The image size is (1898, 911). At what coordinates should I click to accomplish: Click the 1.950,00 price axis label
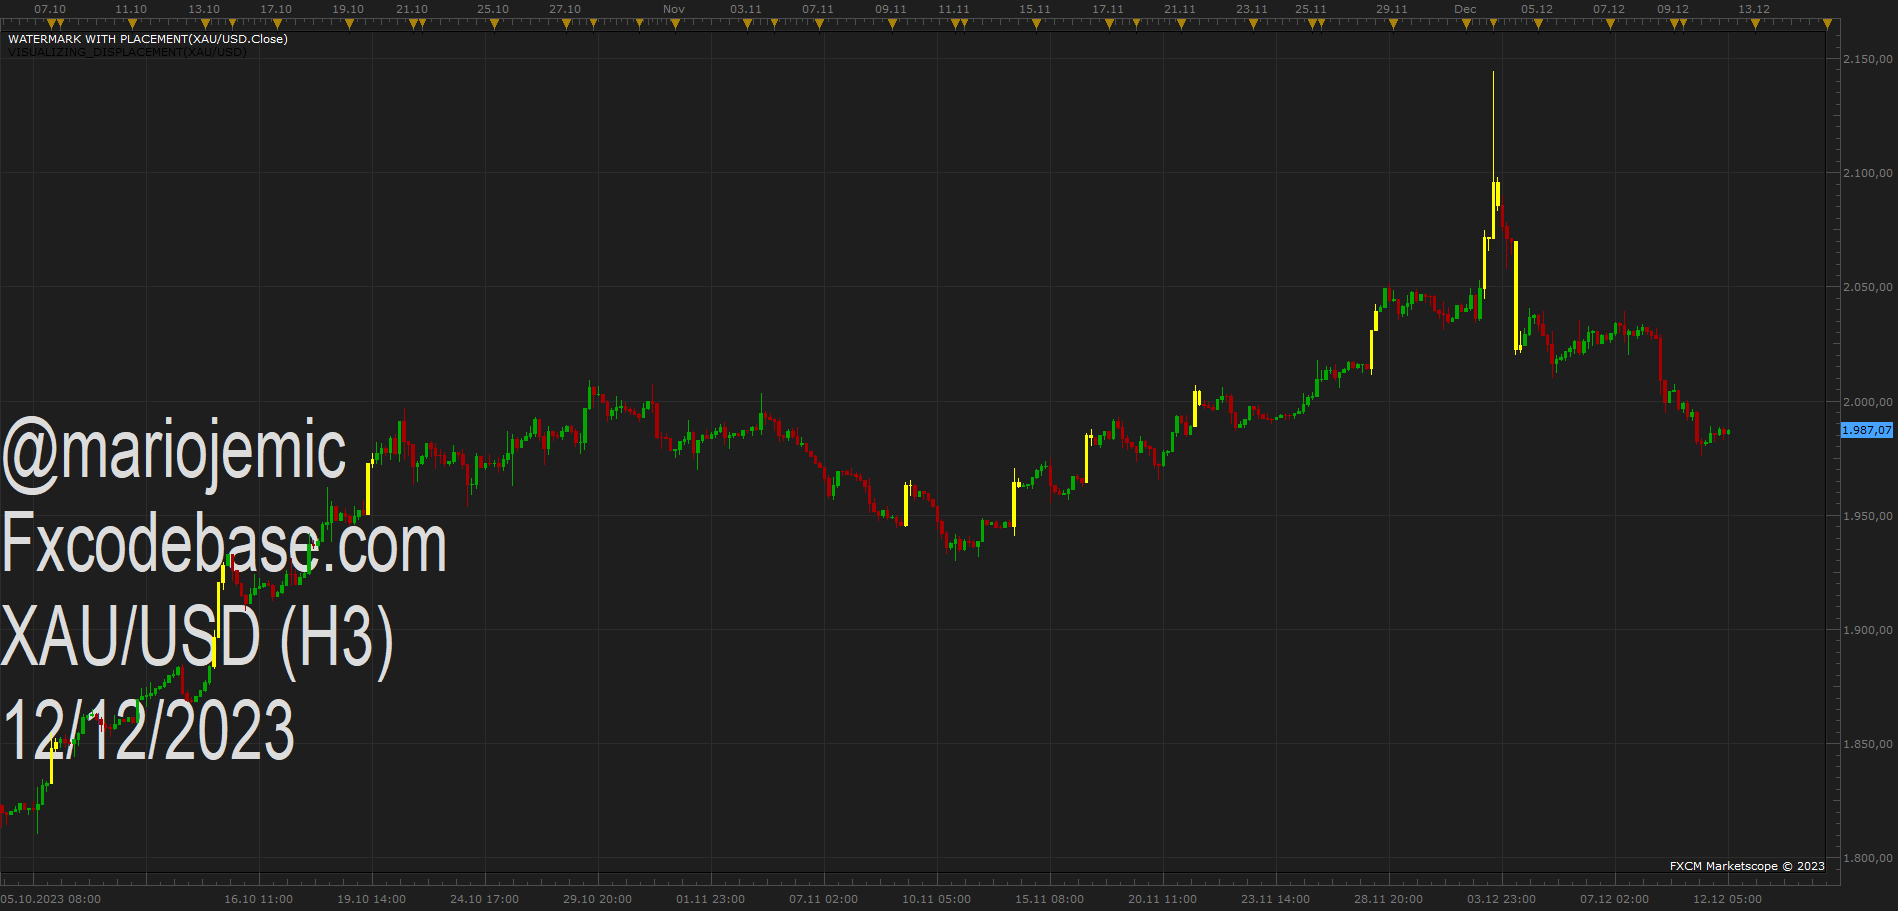click(1867, 516)
